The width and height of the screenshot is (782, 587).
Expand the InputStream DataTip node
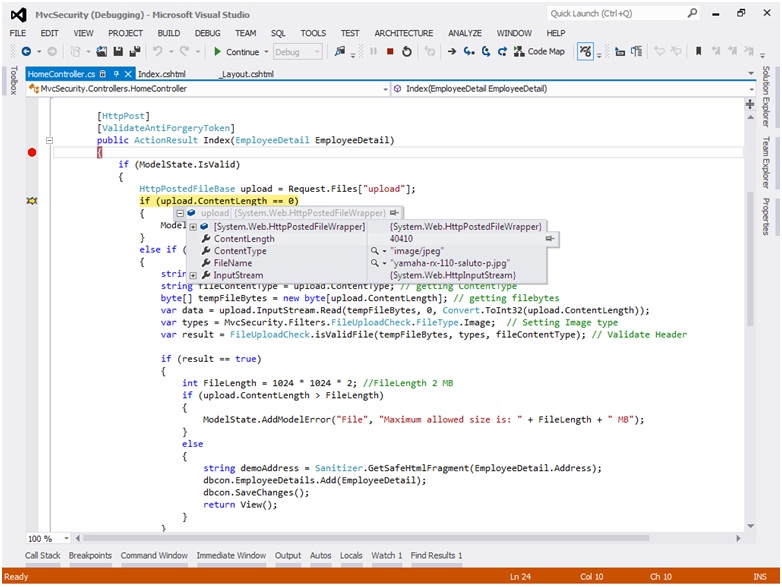point(193,275)
